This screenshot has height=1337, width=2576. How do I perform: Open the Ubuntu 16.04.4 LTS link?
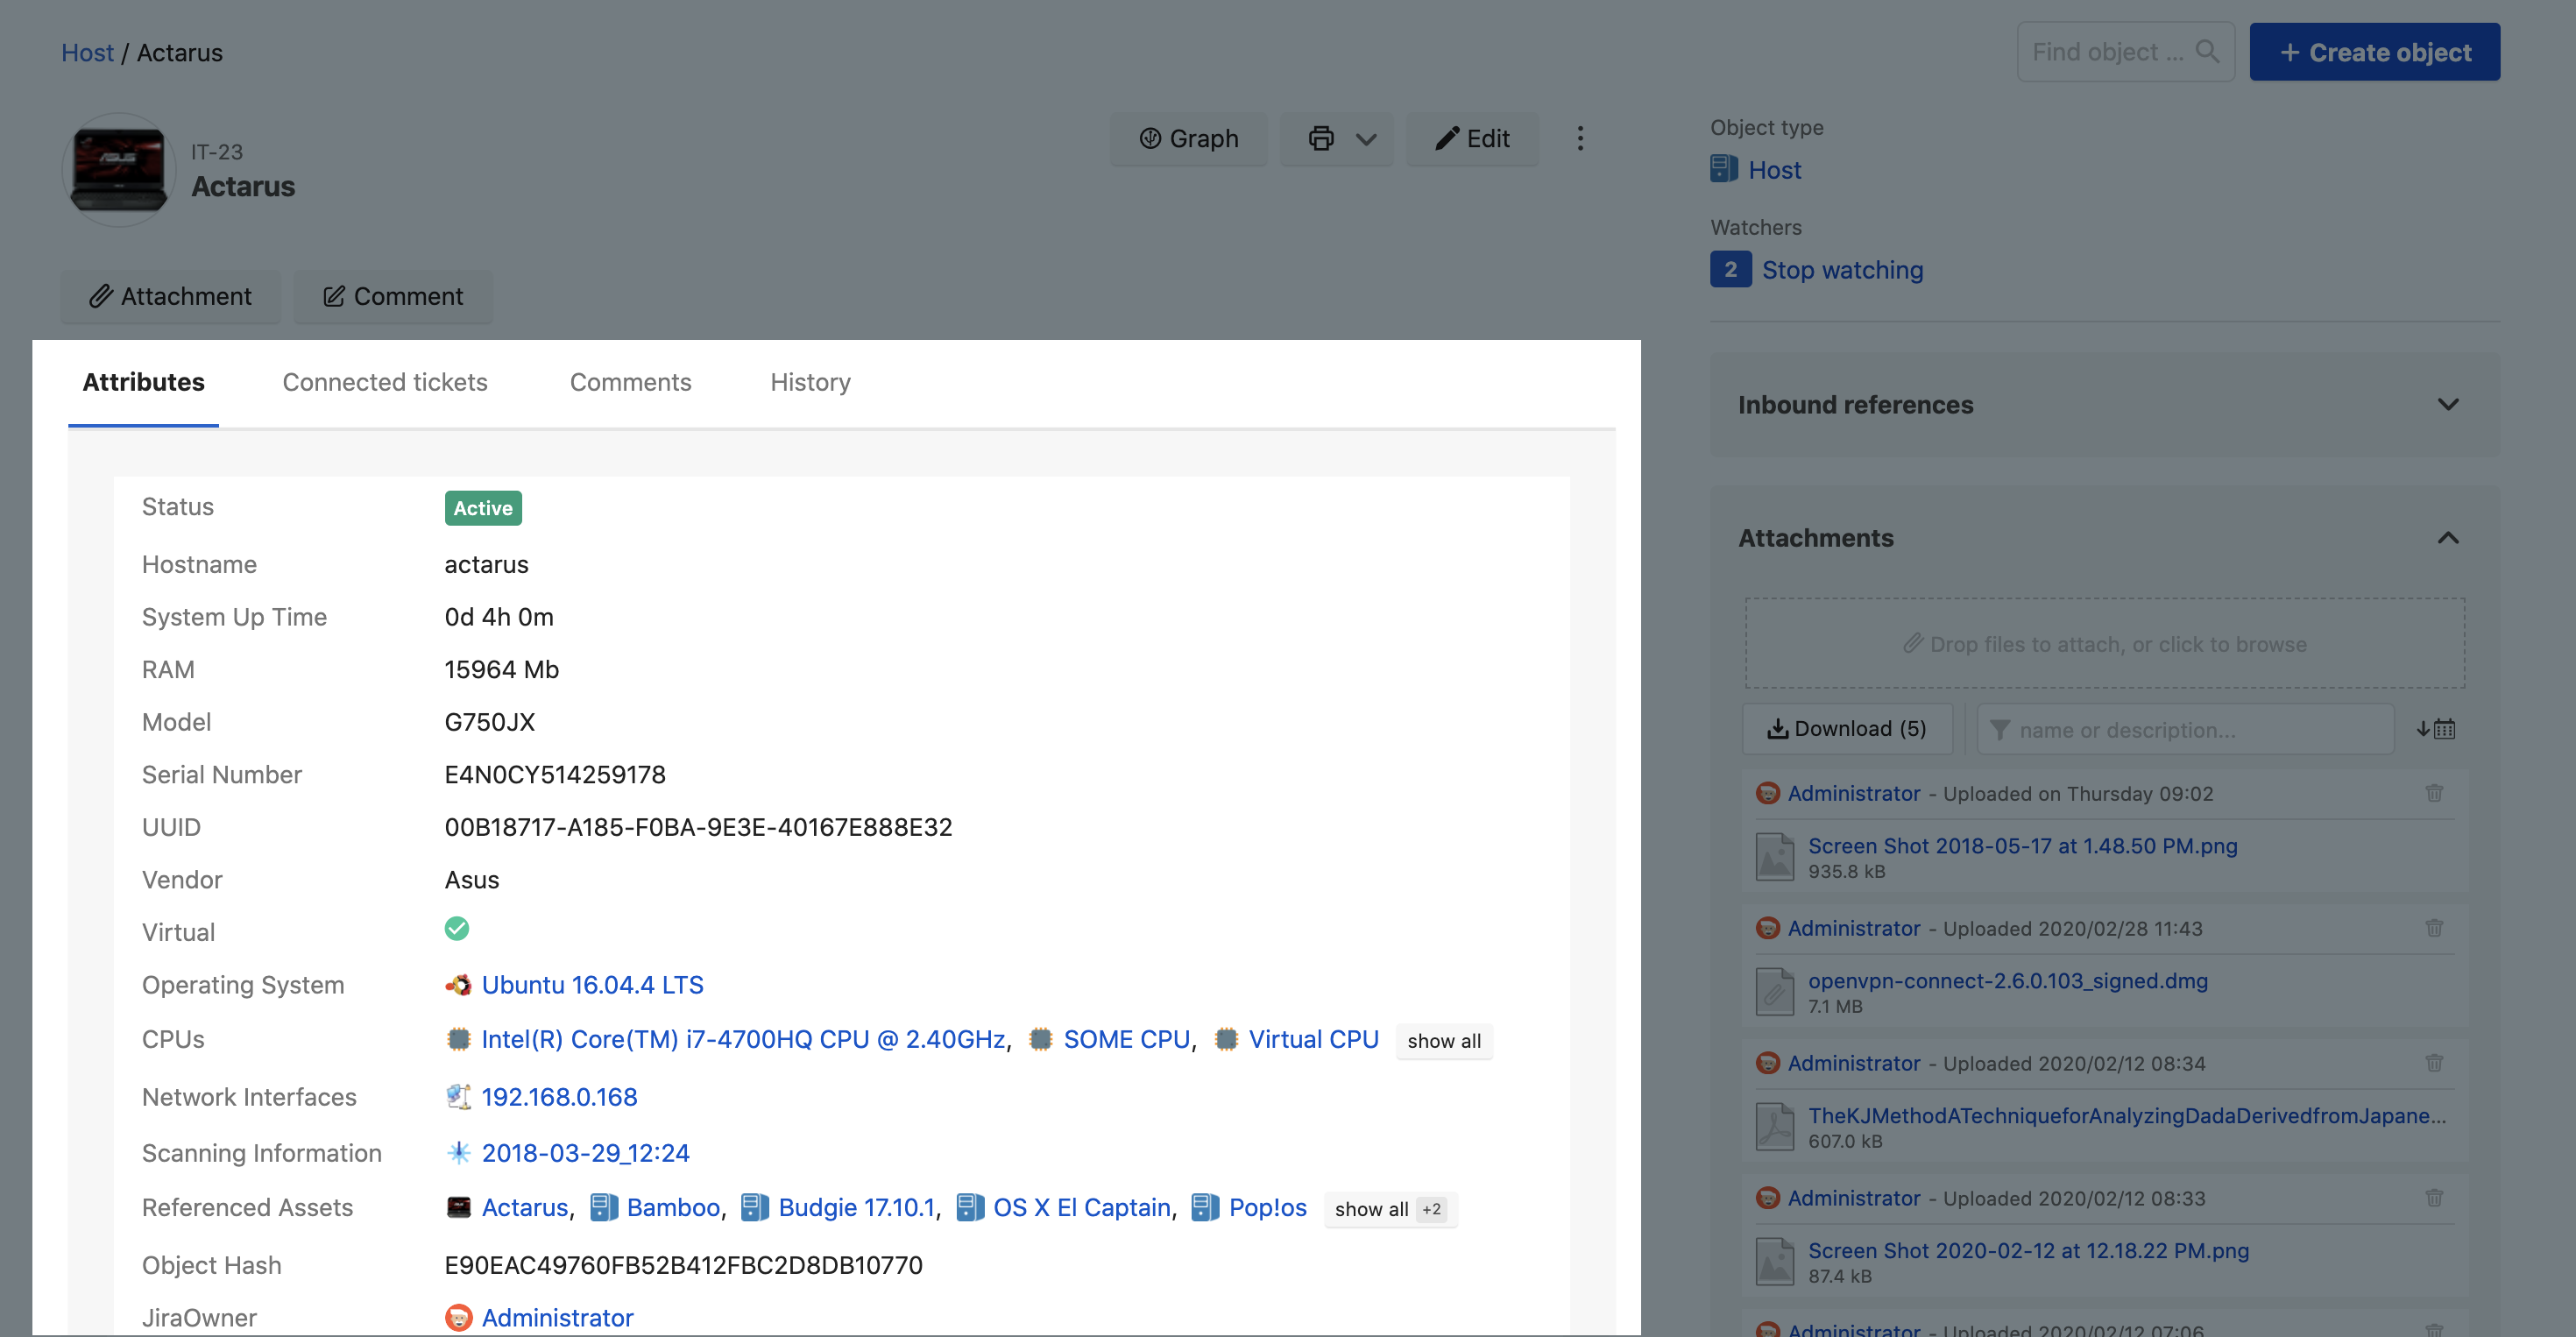[x=592, y=985]
